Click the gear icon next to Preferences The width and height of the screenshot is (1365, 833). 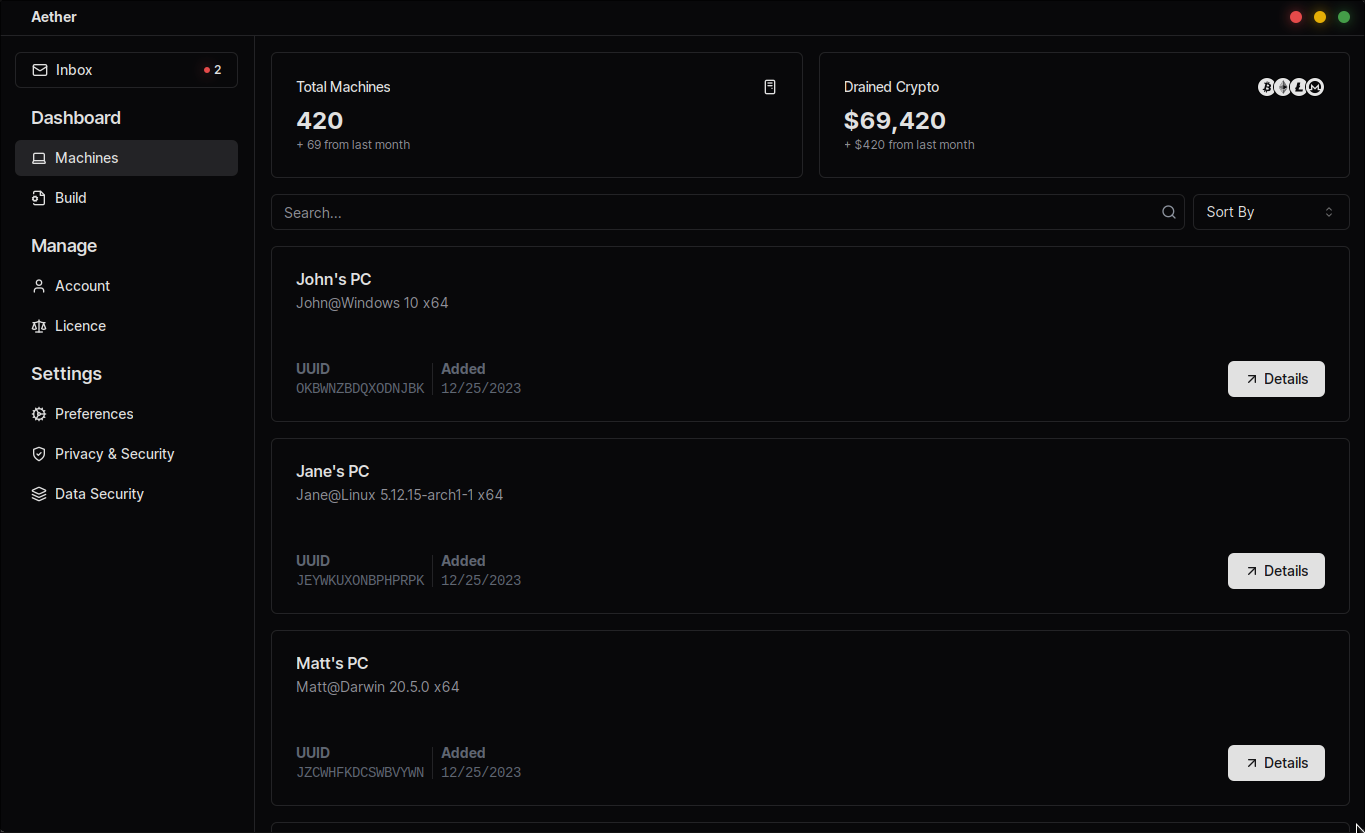[x=38, y=413]
